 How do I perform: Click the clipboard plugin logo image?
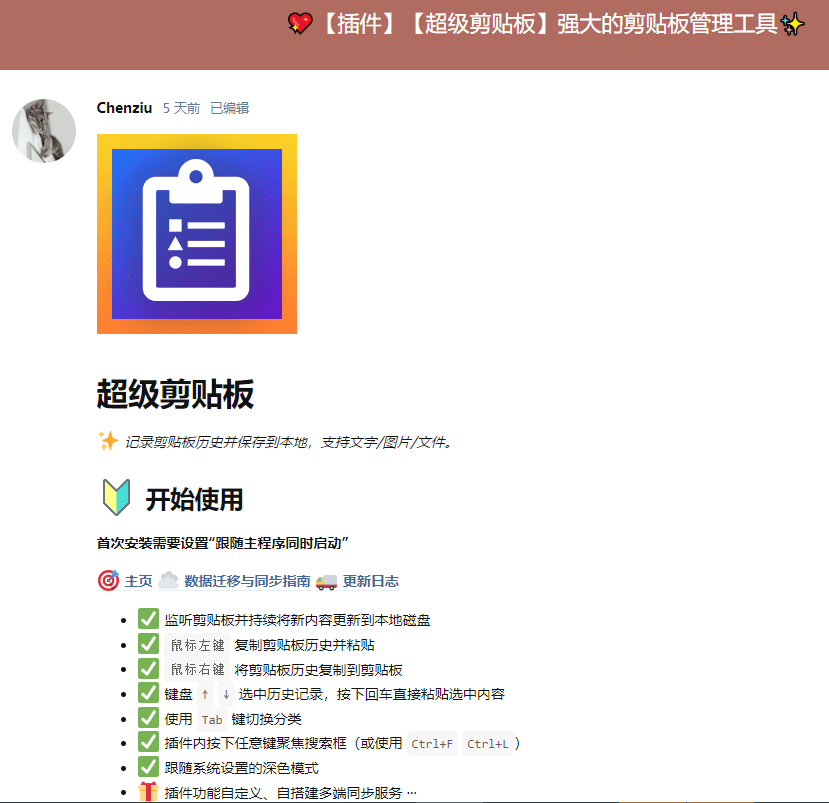197,234
